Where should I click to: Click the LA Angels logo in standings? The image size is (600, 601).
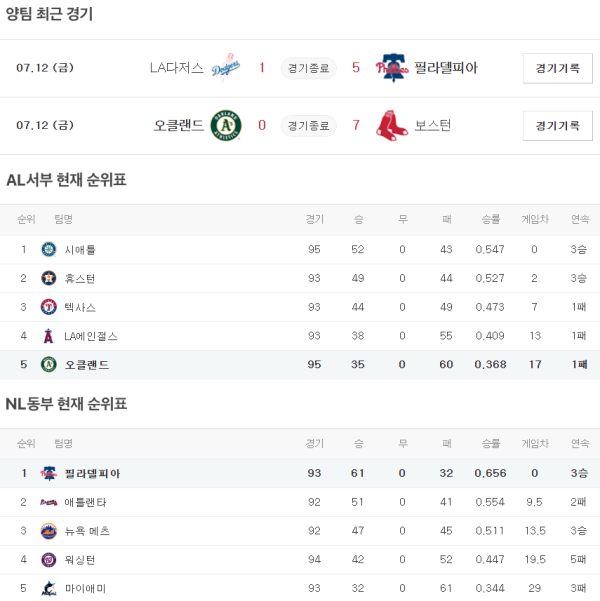(x=48, y=336)
